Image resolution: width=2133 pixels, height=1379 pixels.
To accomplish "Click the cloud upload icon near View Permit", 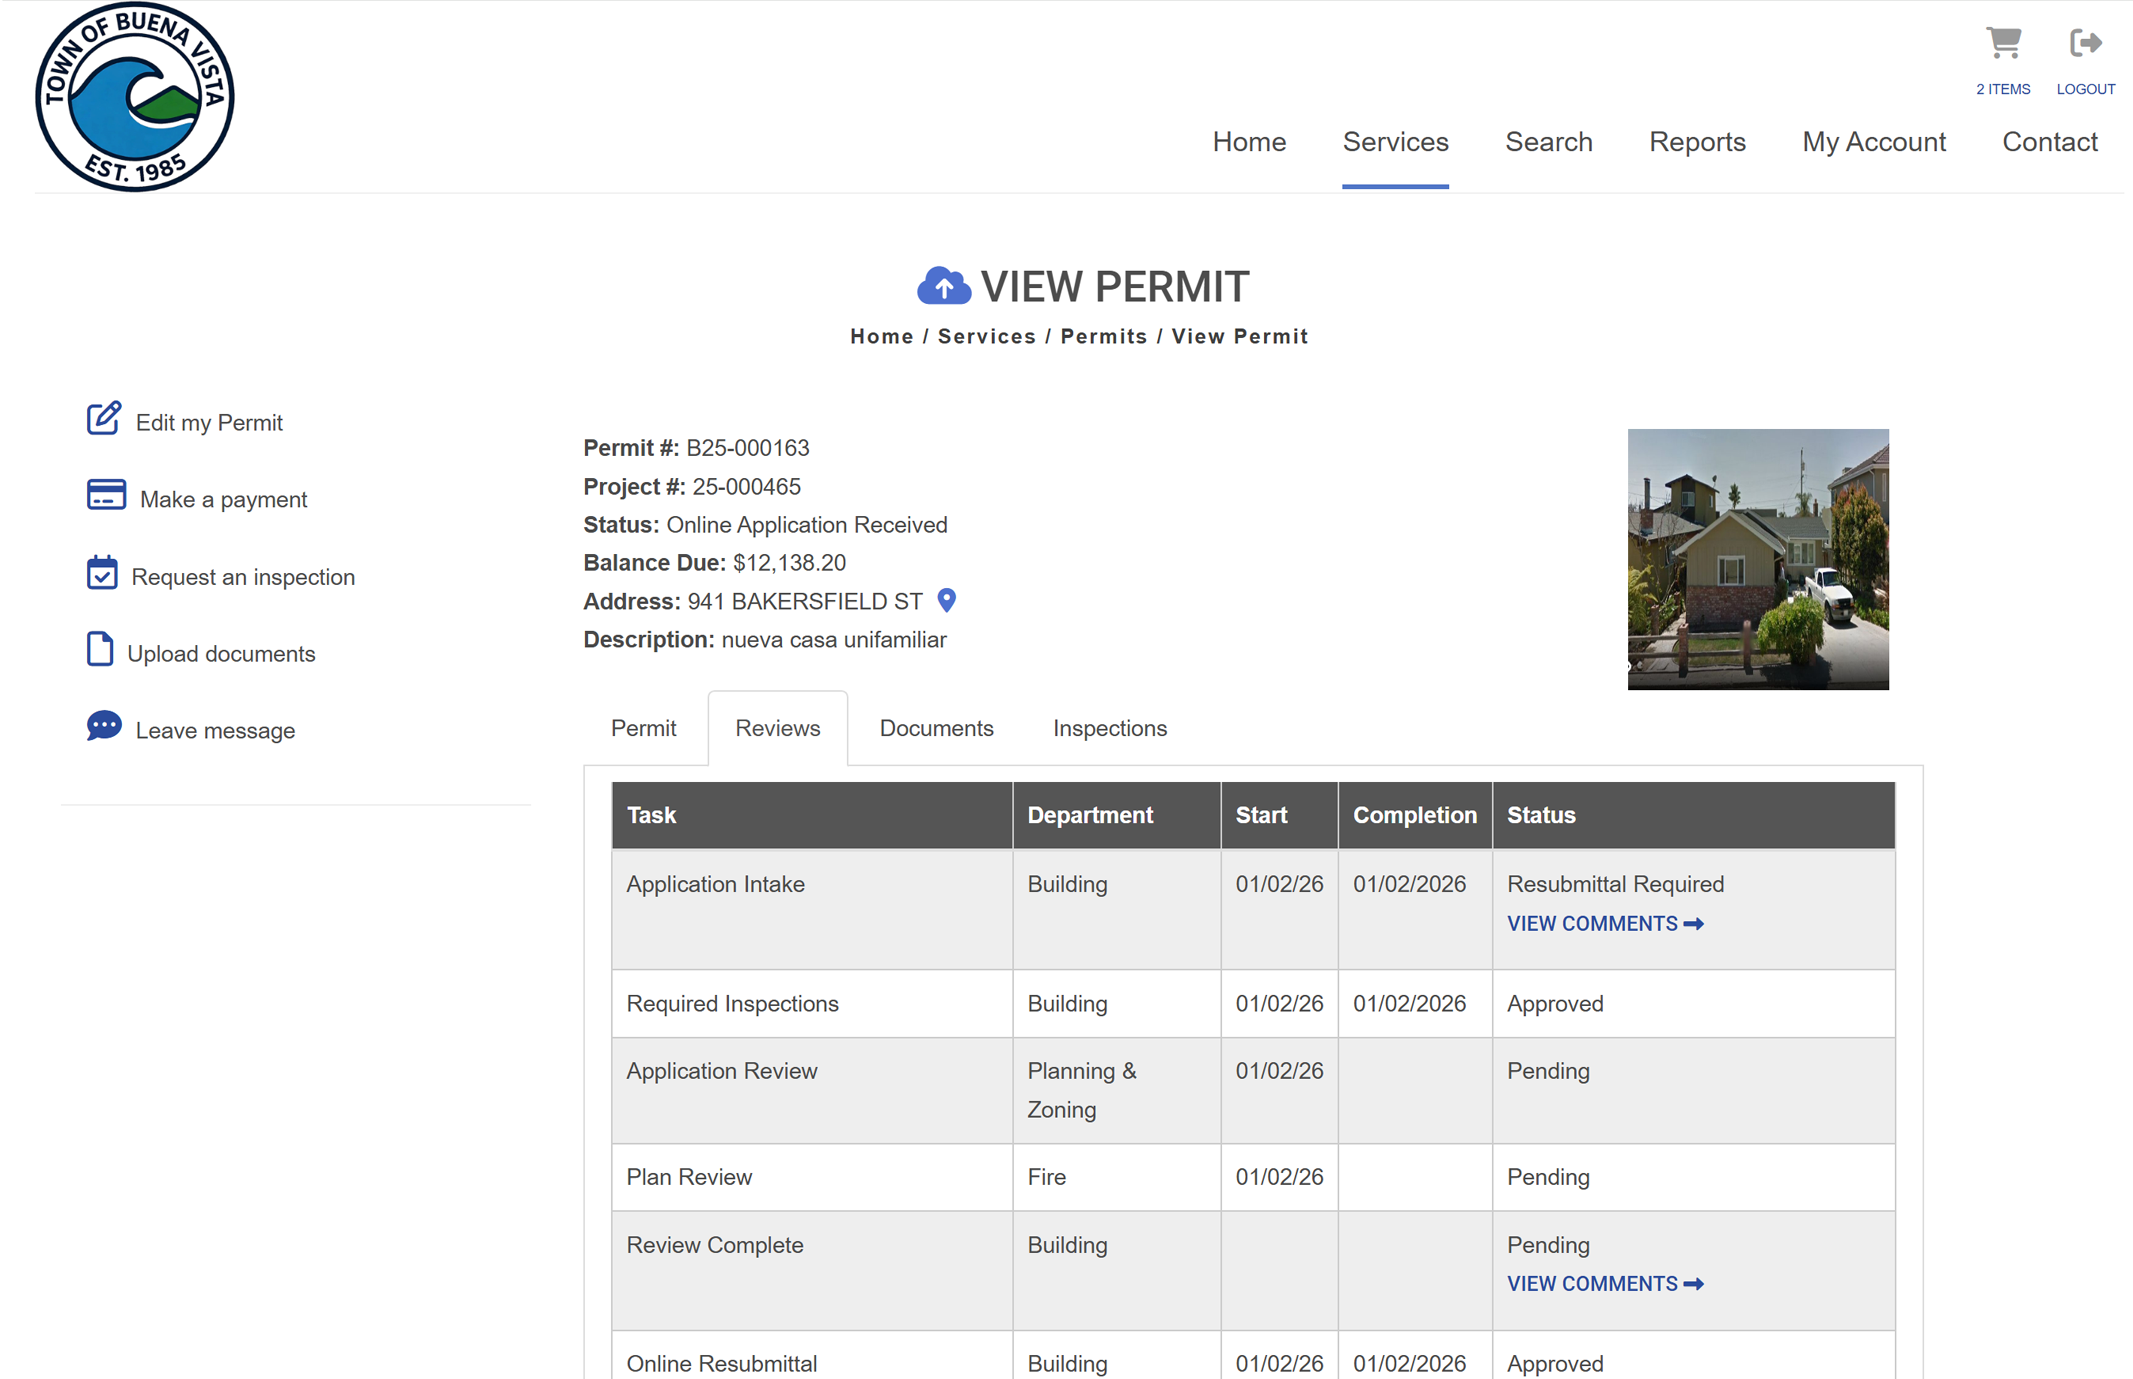I will (x=943, y=286).
